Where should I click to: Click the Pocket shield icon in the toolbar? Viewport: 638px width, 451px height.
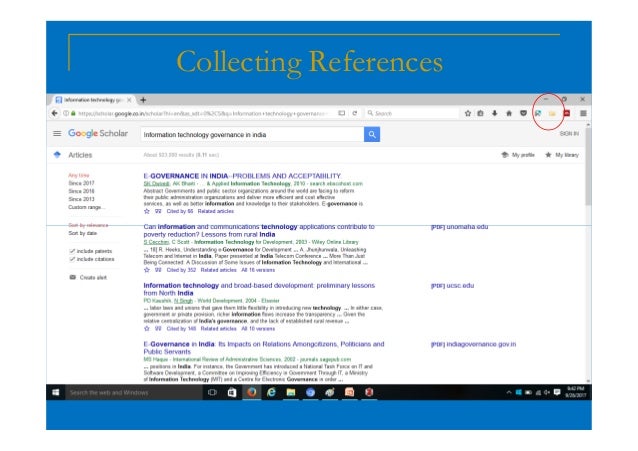[x=523, y=113]
